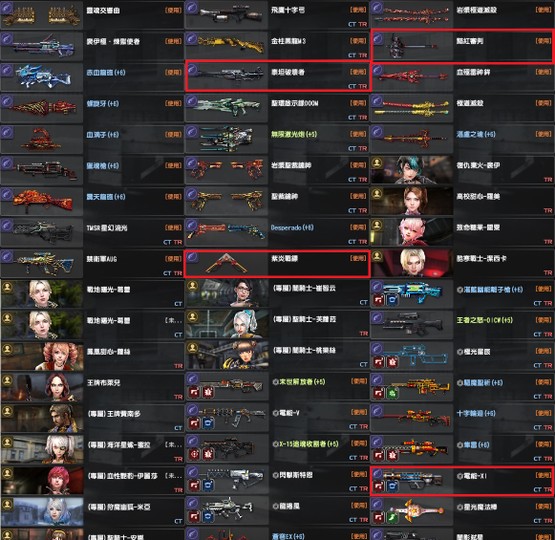Screen dimensions: 555x540
Task: Select the 護衛軍AUG rifle icon
Action: tap(42, 264)
